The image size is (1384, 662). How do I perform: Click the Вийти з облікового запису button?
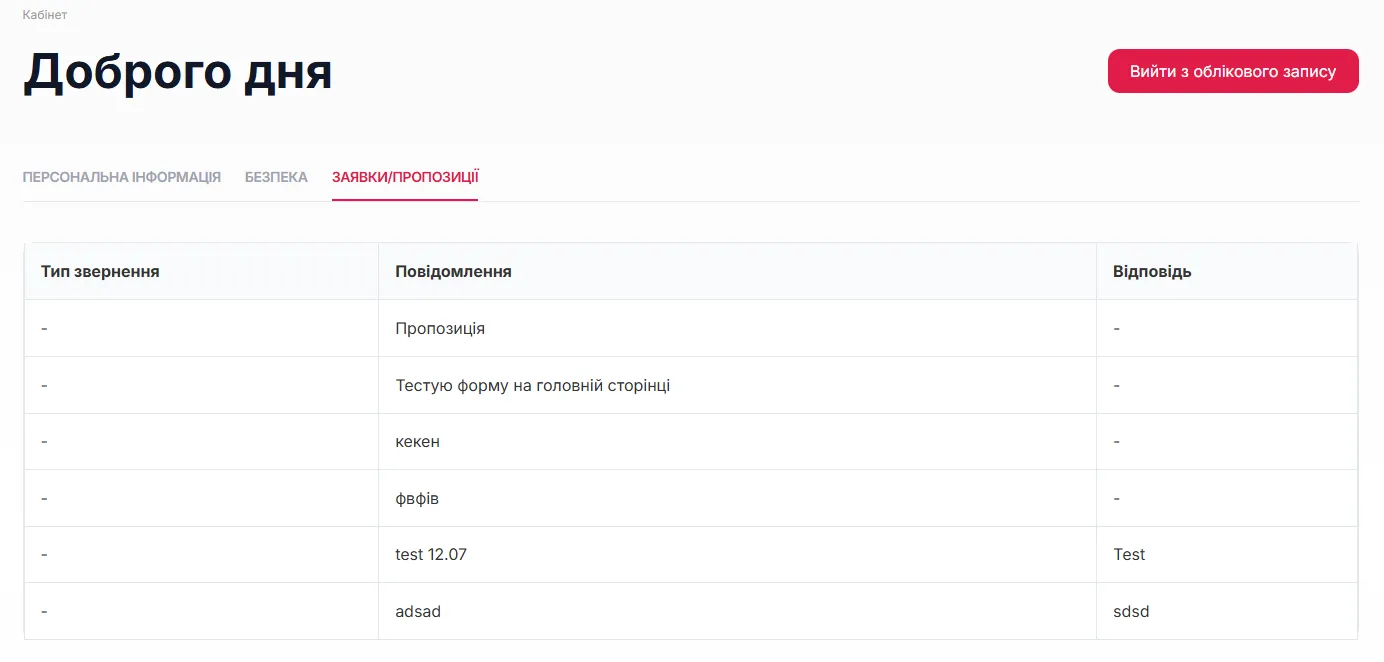point(1232,71)
